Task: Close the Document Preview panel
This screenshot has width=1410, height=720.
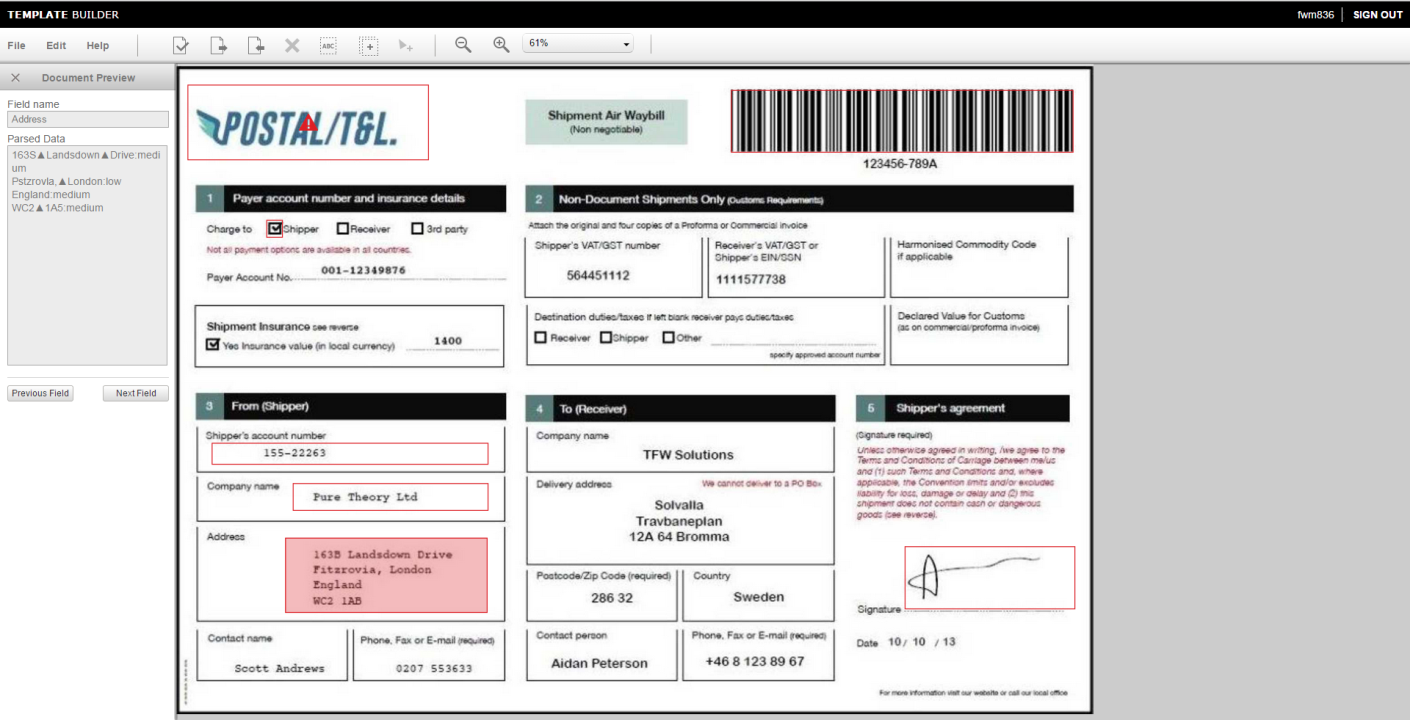Action: pyautogui.click(x=15, y=77)
